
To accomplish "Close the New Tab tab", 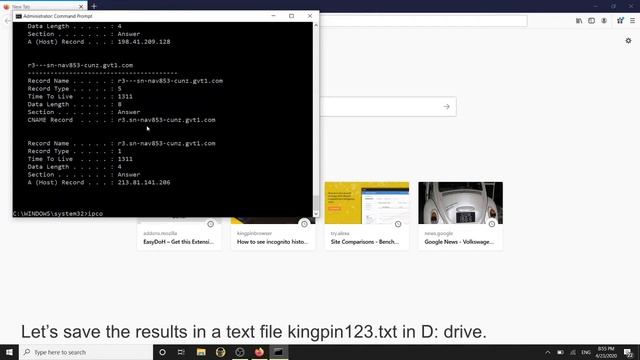I will coord(81,7).
